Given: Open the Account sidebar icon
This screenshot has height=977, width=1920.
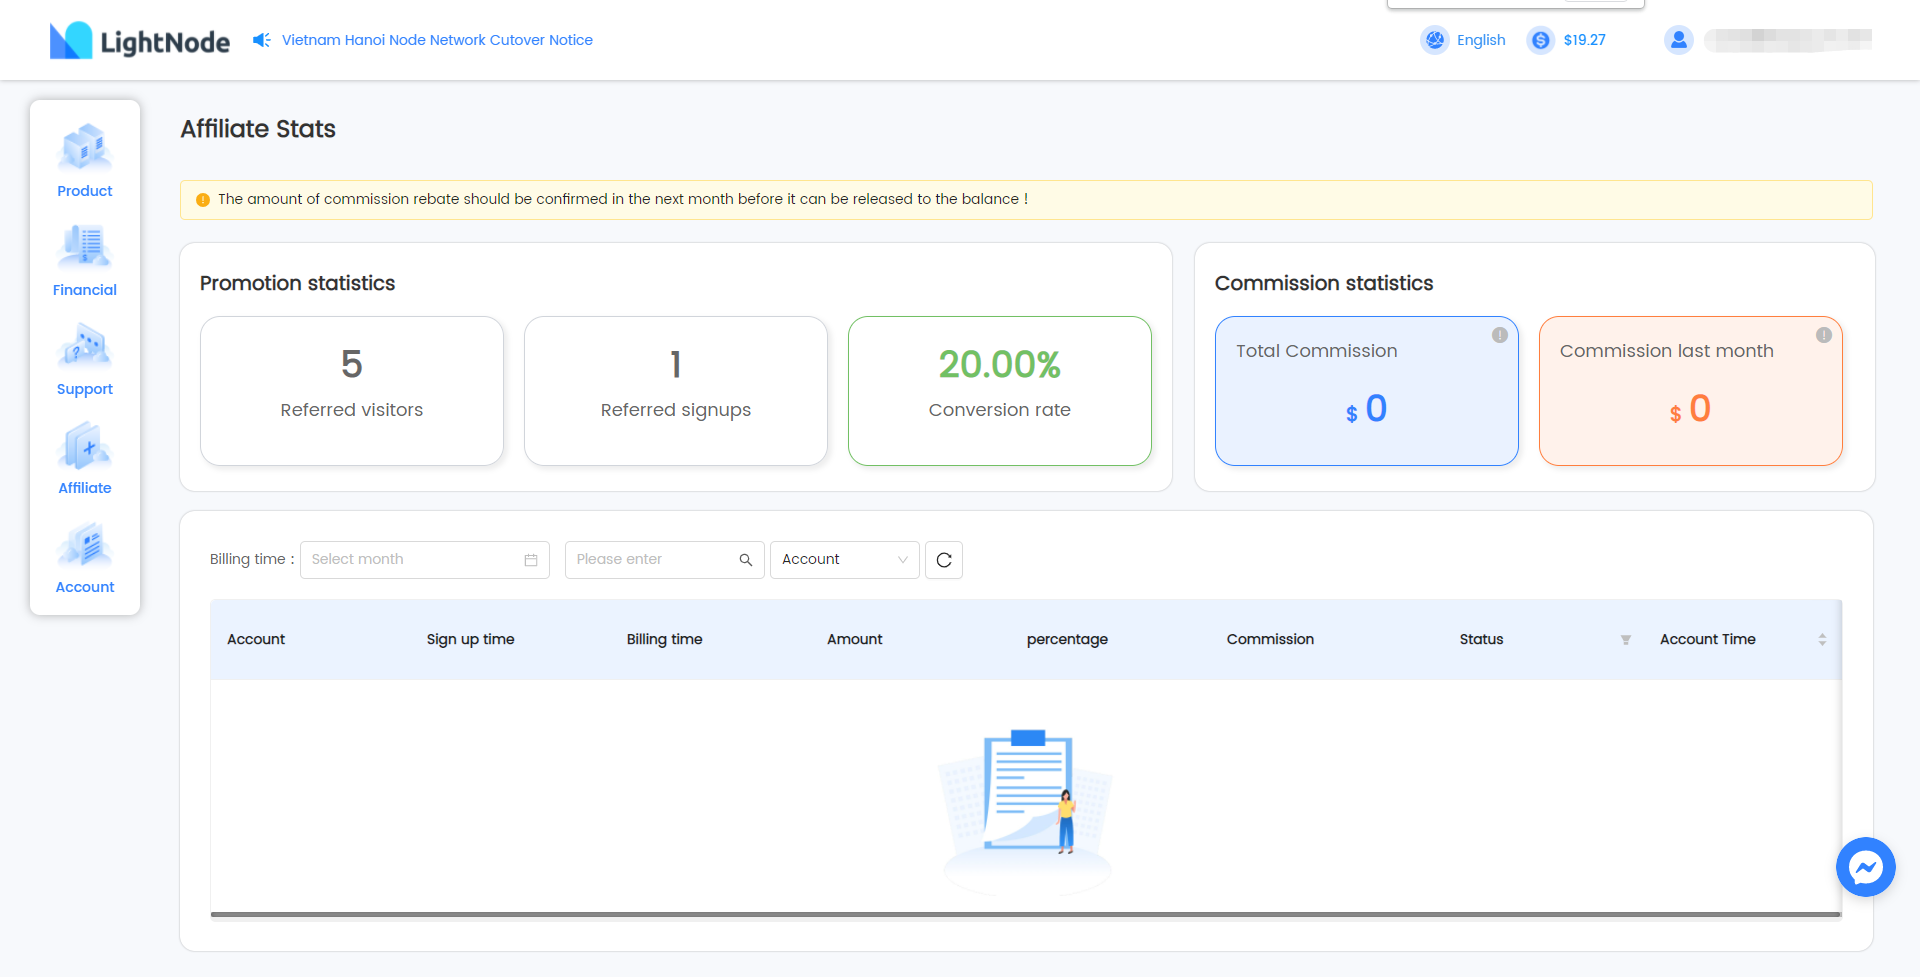Looking at the screenshot, I should pos(85,544).
